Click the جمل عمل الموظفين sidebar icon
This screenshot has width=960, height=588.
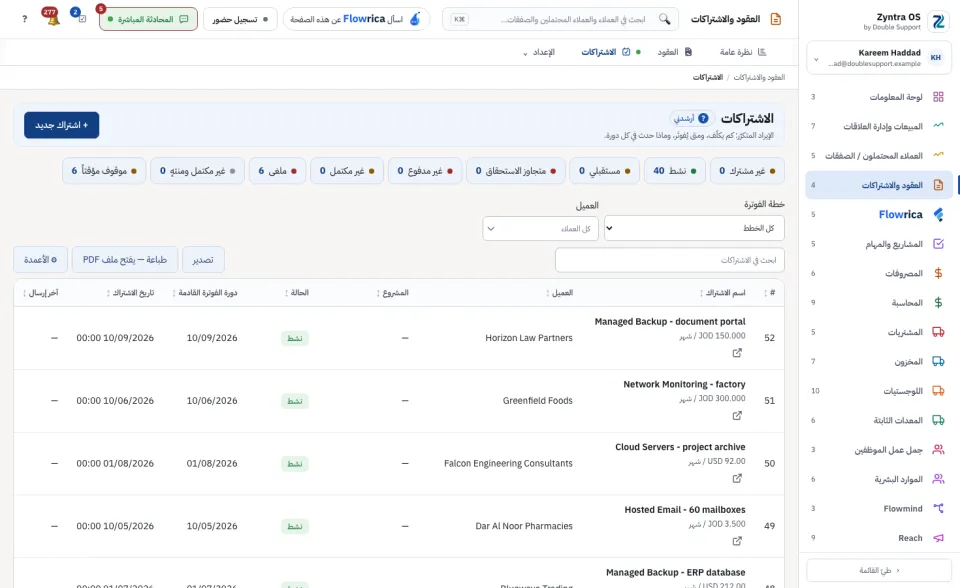[938, 450]
